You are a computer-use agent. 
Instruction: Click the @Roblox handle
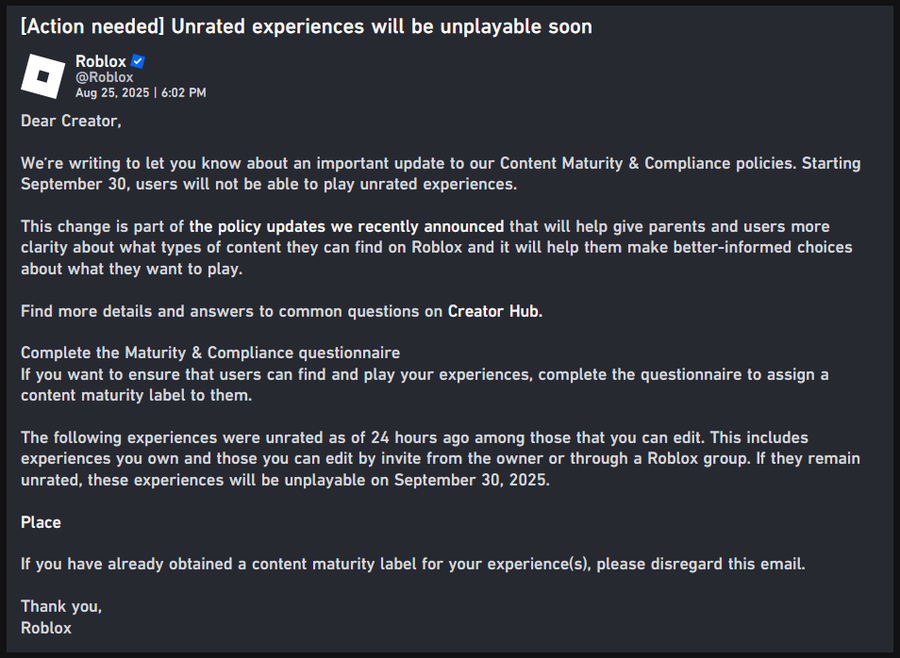(104, 77)
